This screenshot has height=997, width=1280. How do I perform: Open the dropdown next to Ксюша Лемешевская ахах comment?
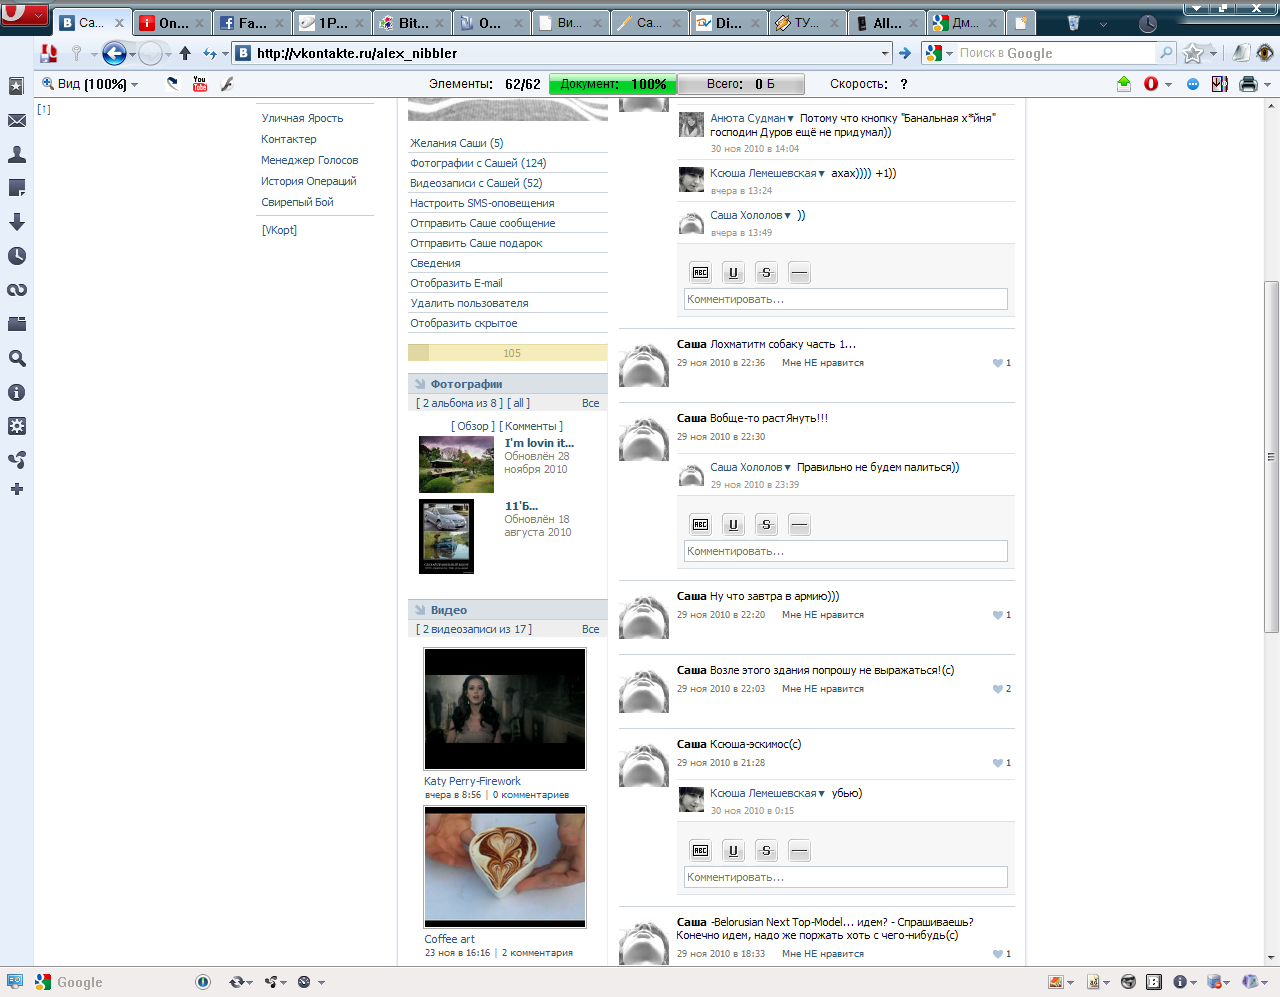[x=822, y=174]
